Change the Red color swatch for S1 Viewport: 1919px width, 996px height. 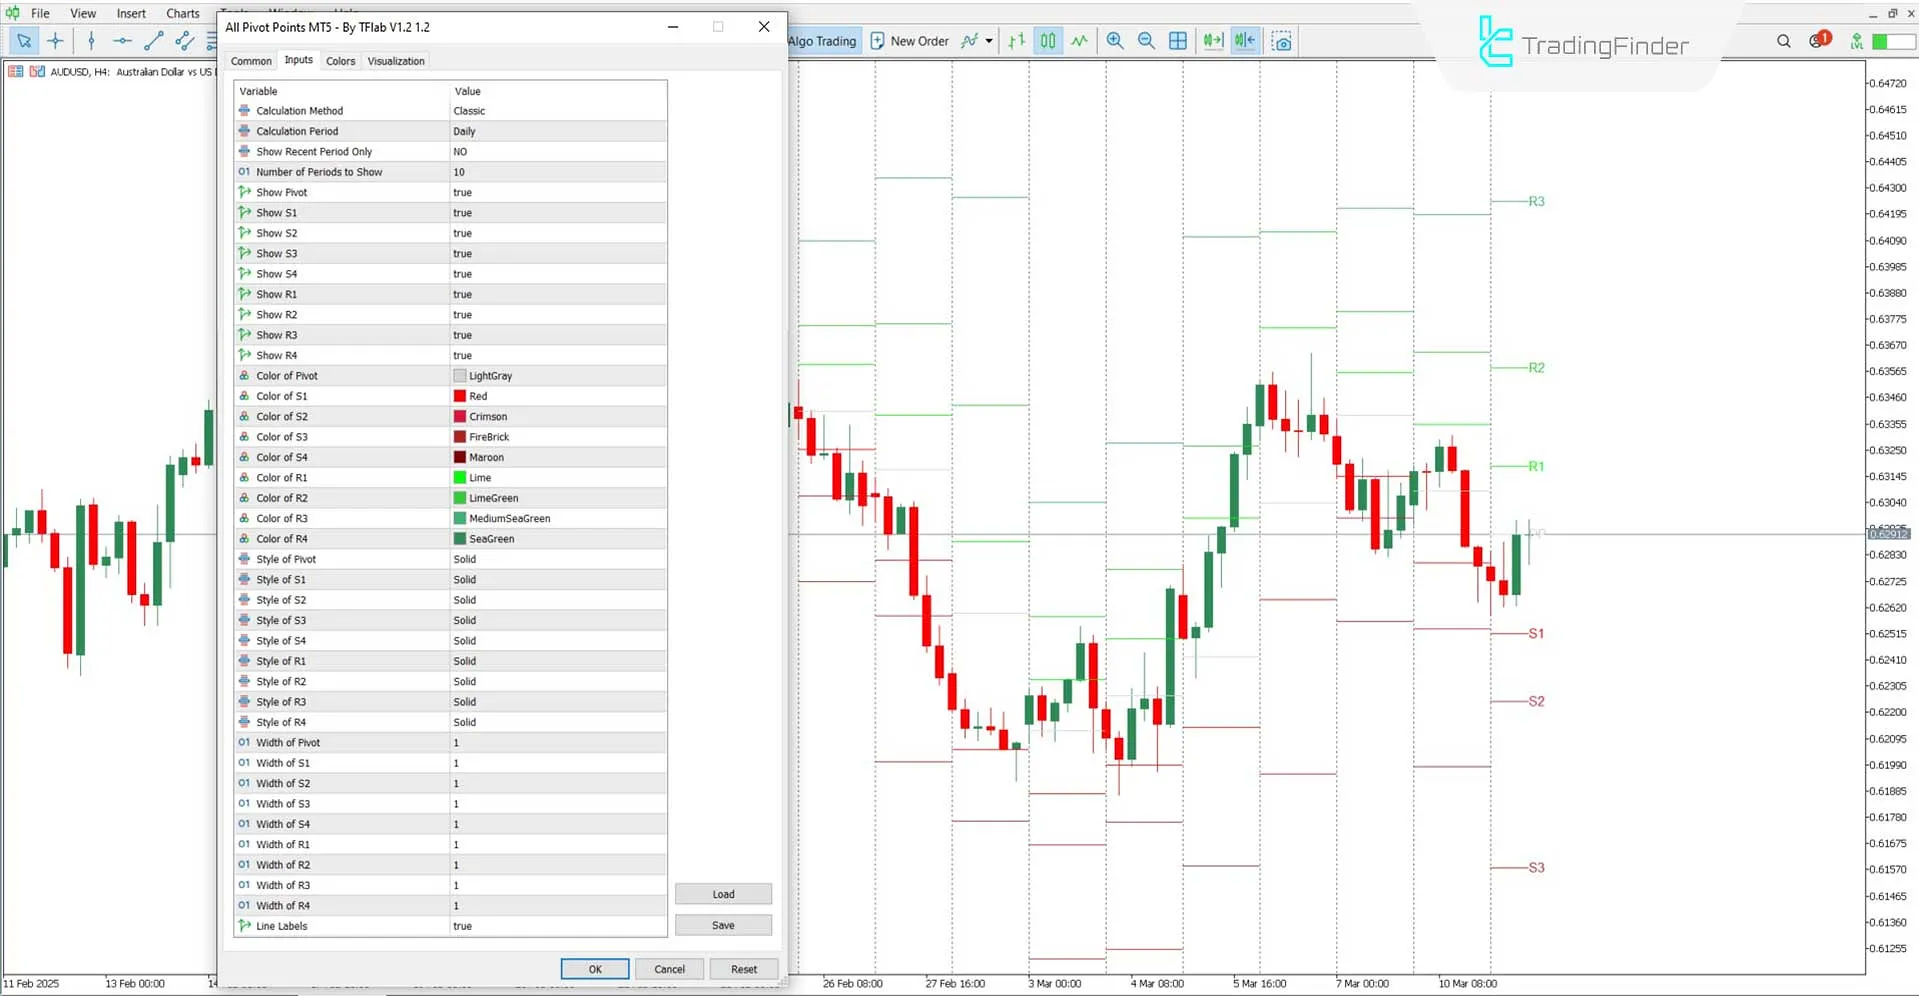[458, 396]
